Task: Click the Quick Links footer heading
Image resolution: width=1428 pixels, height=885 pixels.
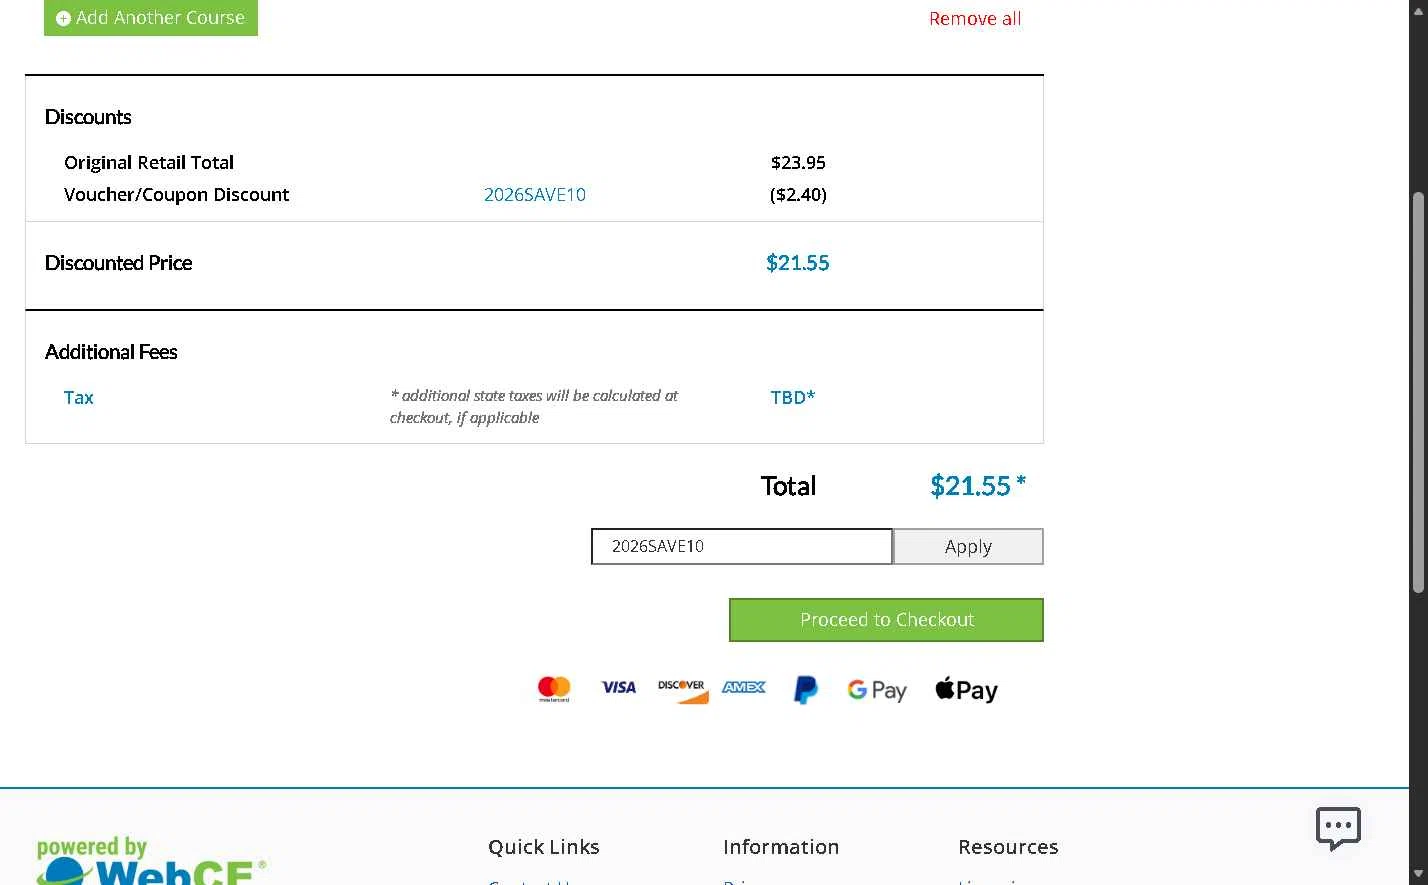Action: click(544, 847)
